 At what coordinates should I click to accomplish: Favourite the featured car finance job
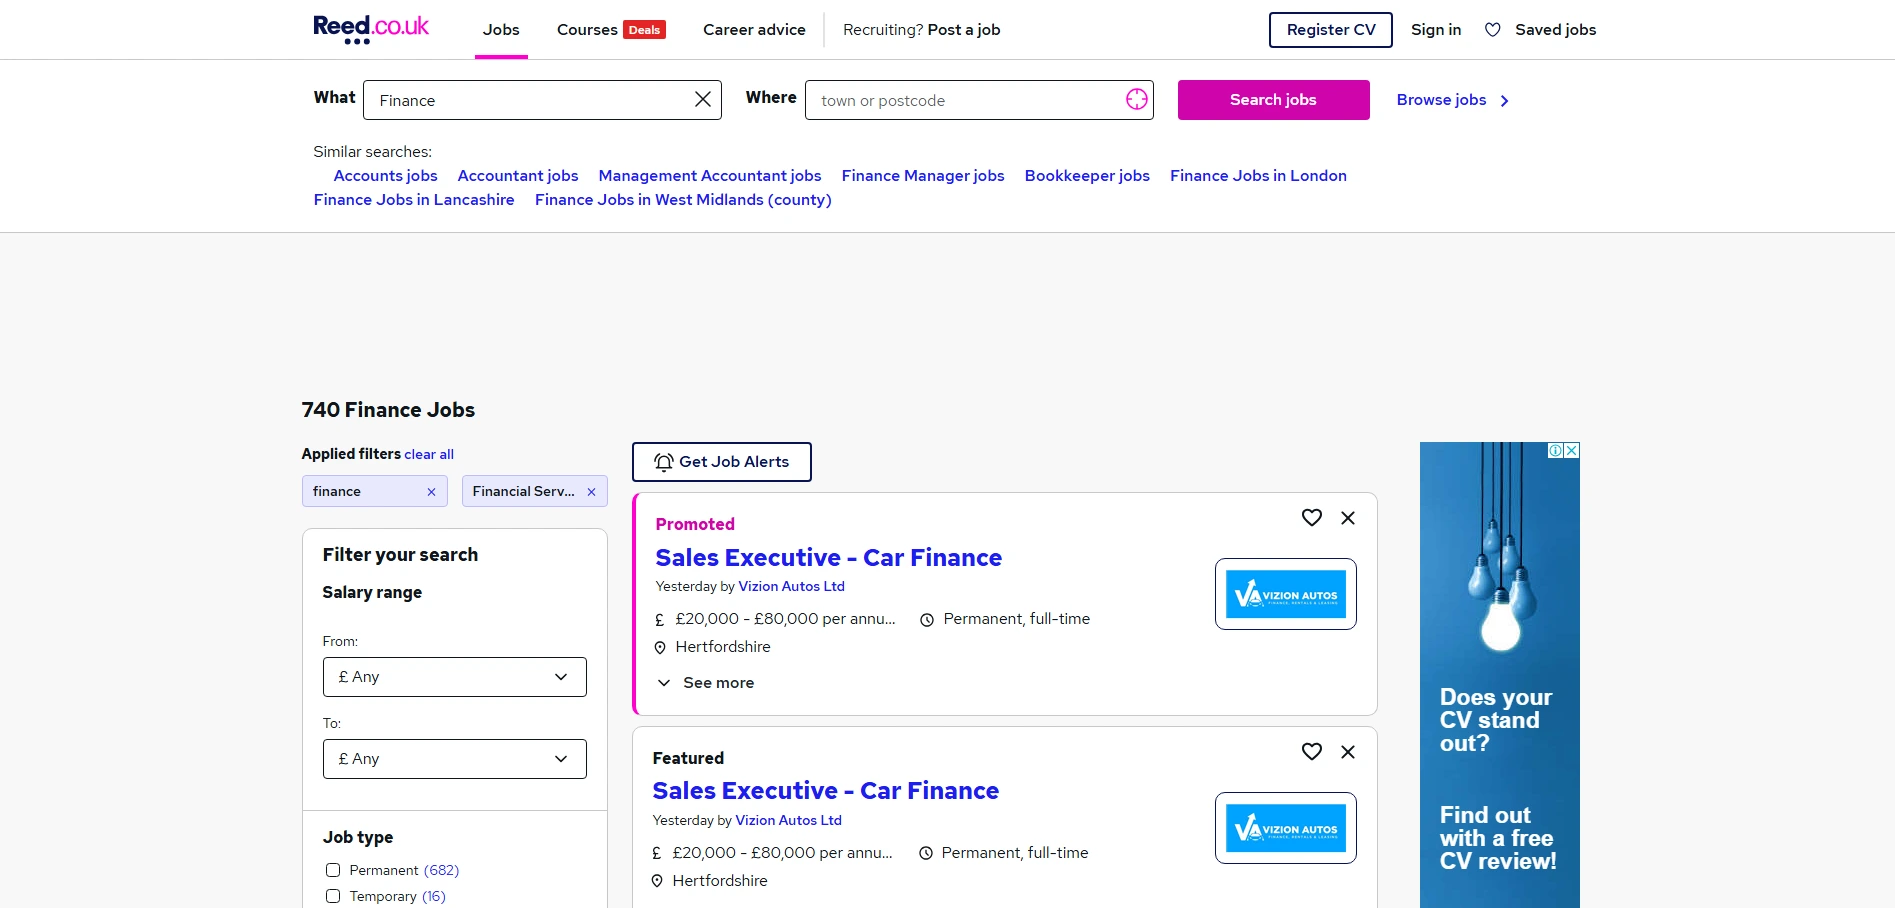1311,752
